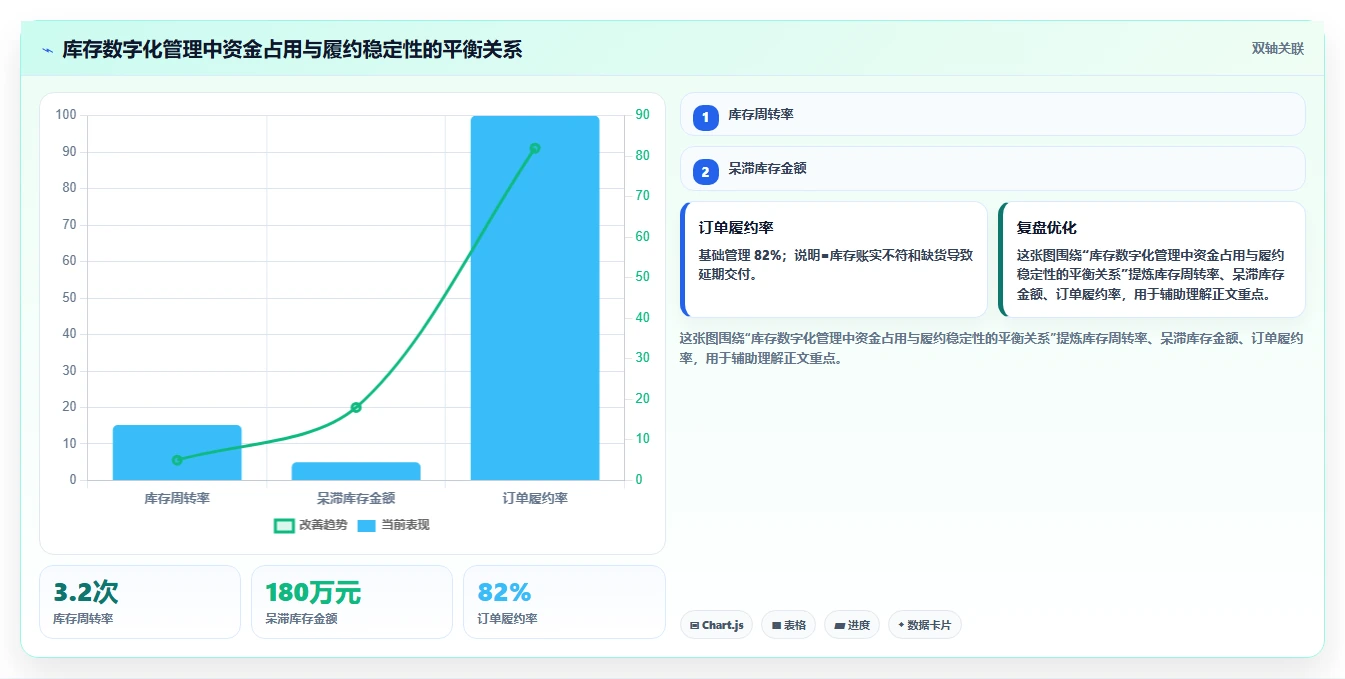Open the 库存周转率 list row
This screenshot has width=1345, height=679.
(992, 114)
